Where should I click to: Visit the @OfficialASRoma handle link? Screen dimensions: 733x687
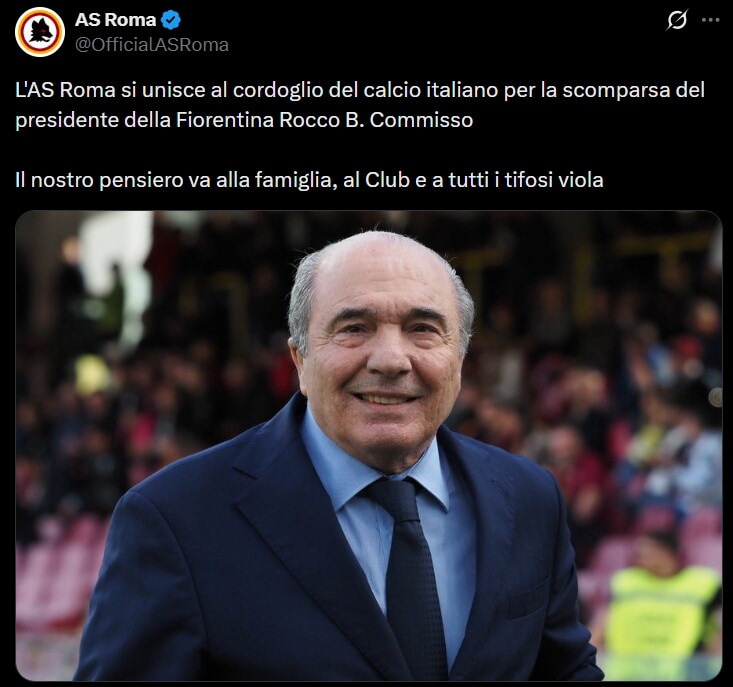point(152,45)
